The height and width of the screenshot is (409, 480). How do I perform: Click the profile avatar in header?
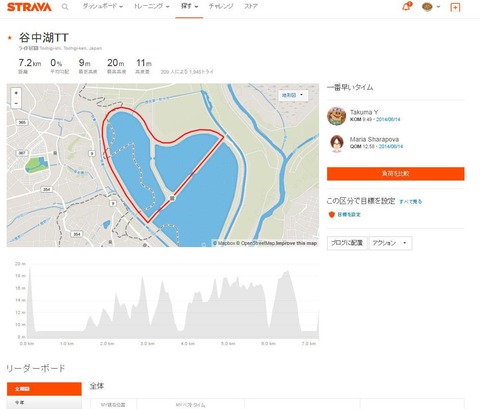point(427,6)
